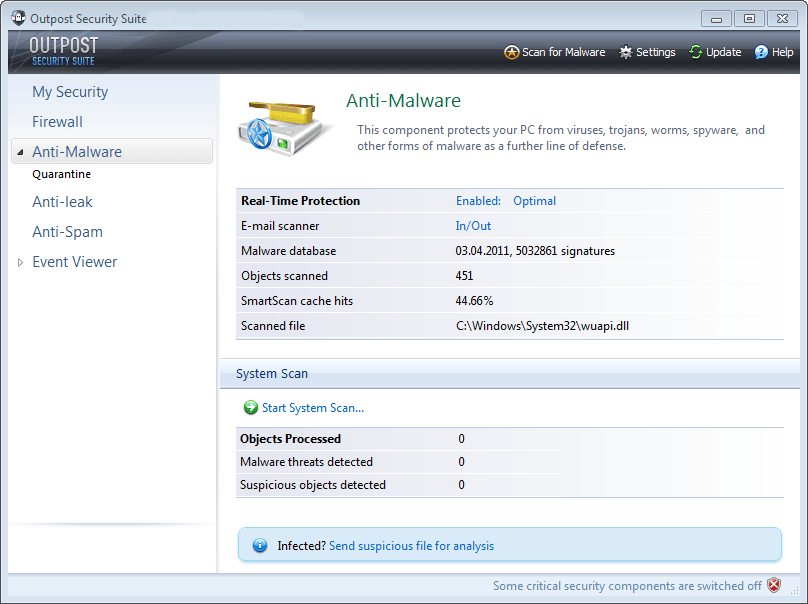
Task: Click the System Scan section header
Action: [x=272, y=374]
